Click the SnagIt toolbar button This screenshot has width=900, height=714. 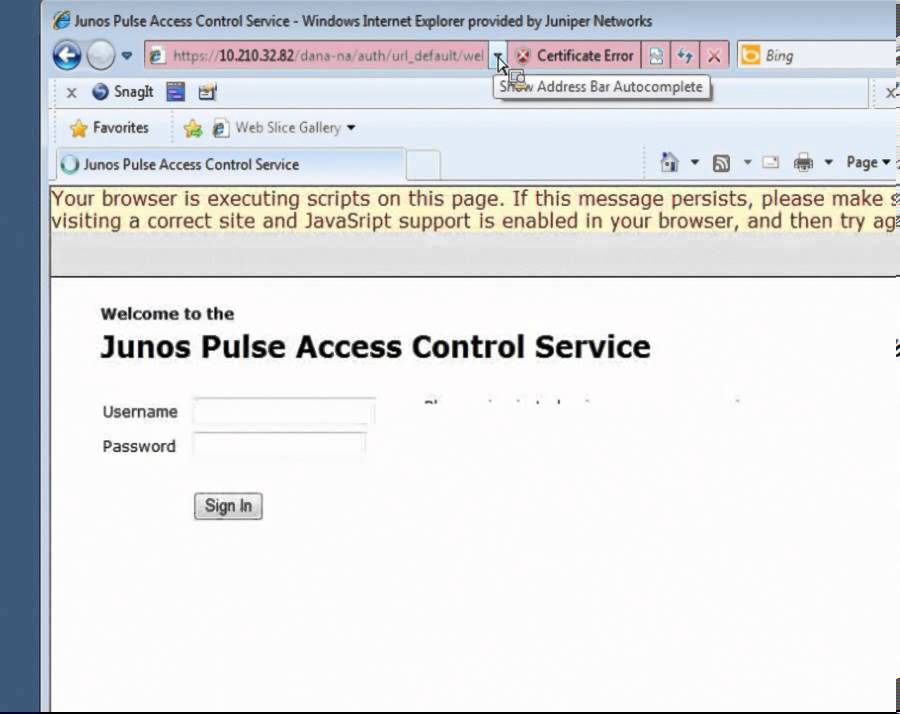(123, 92)
